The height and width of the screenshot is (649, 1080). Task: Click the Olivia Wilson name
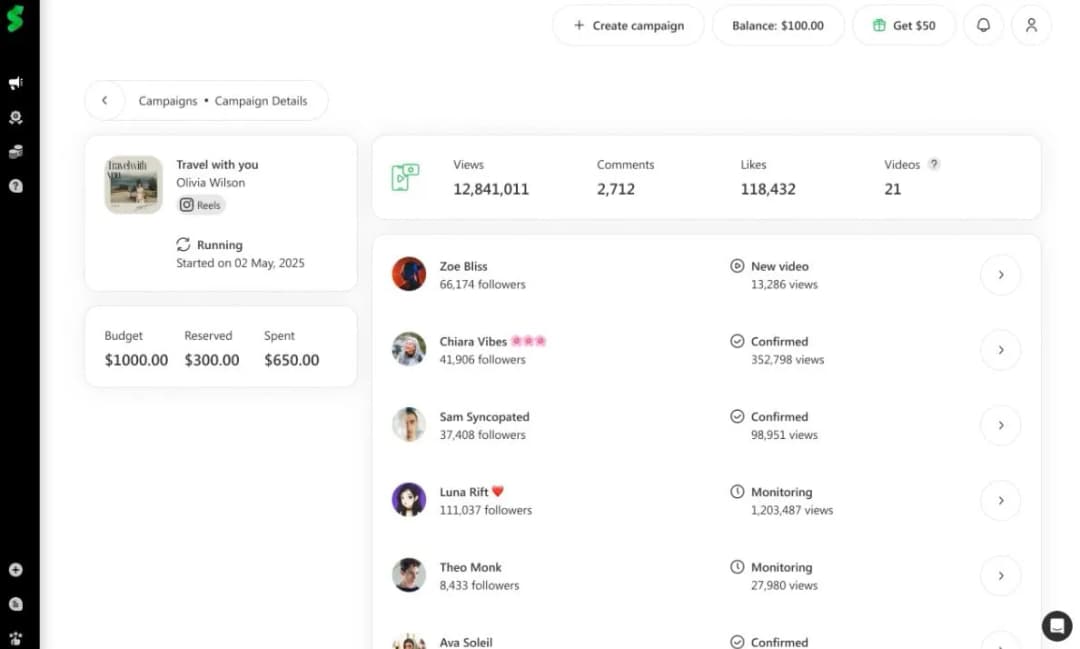pyautogui.click(x=210, y=183)
